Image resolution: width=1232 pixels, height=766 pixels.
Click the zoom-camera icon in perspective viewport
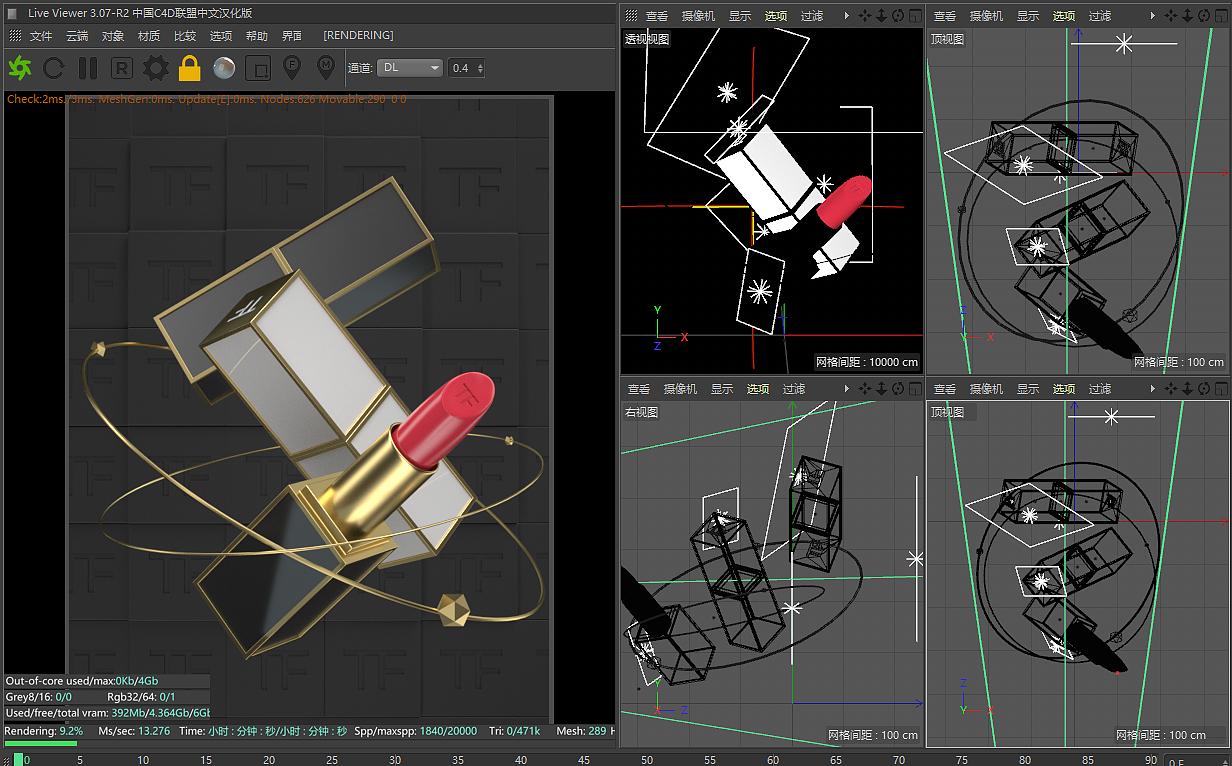881,16
